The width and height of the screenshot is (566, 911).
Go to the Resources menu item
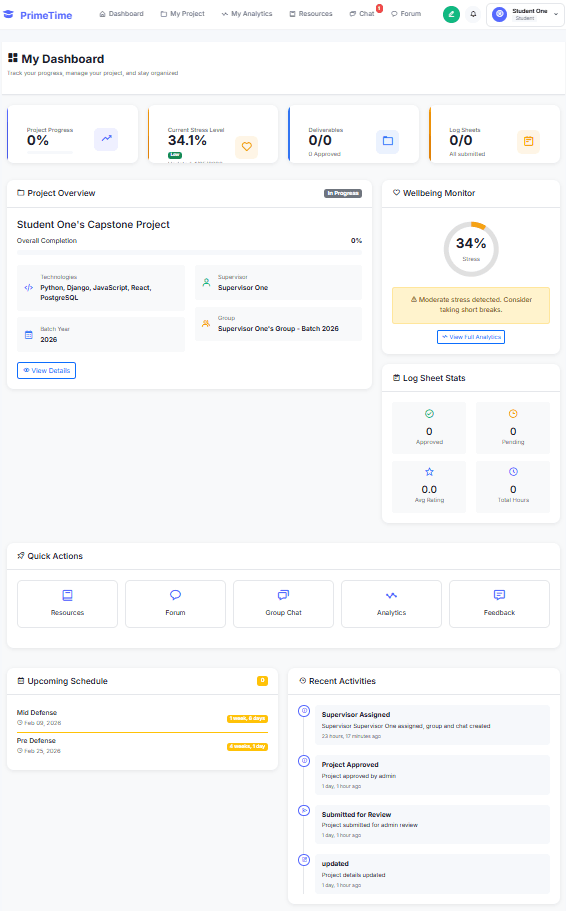click(x=311, y=13)
